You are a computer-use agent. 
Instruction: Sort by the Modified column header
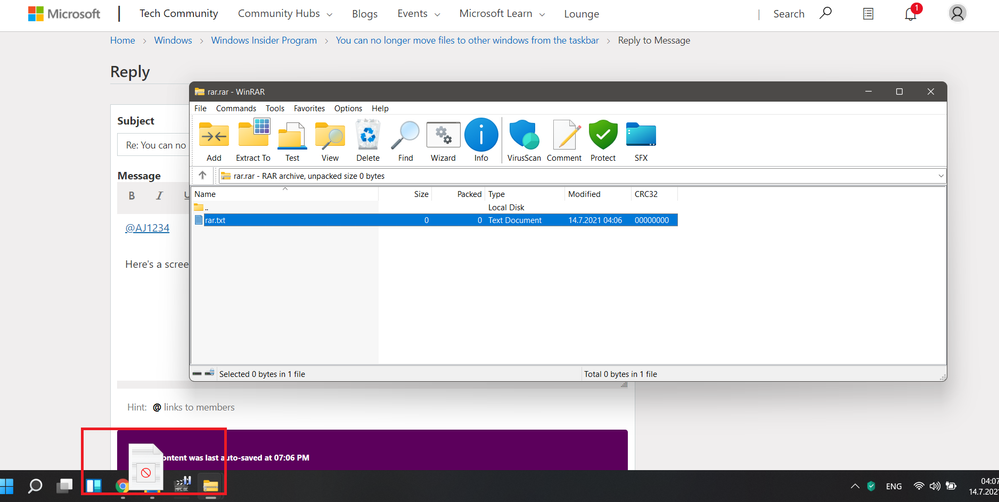pos(598,194)
